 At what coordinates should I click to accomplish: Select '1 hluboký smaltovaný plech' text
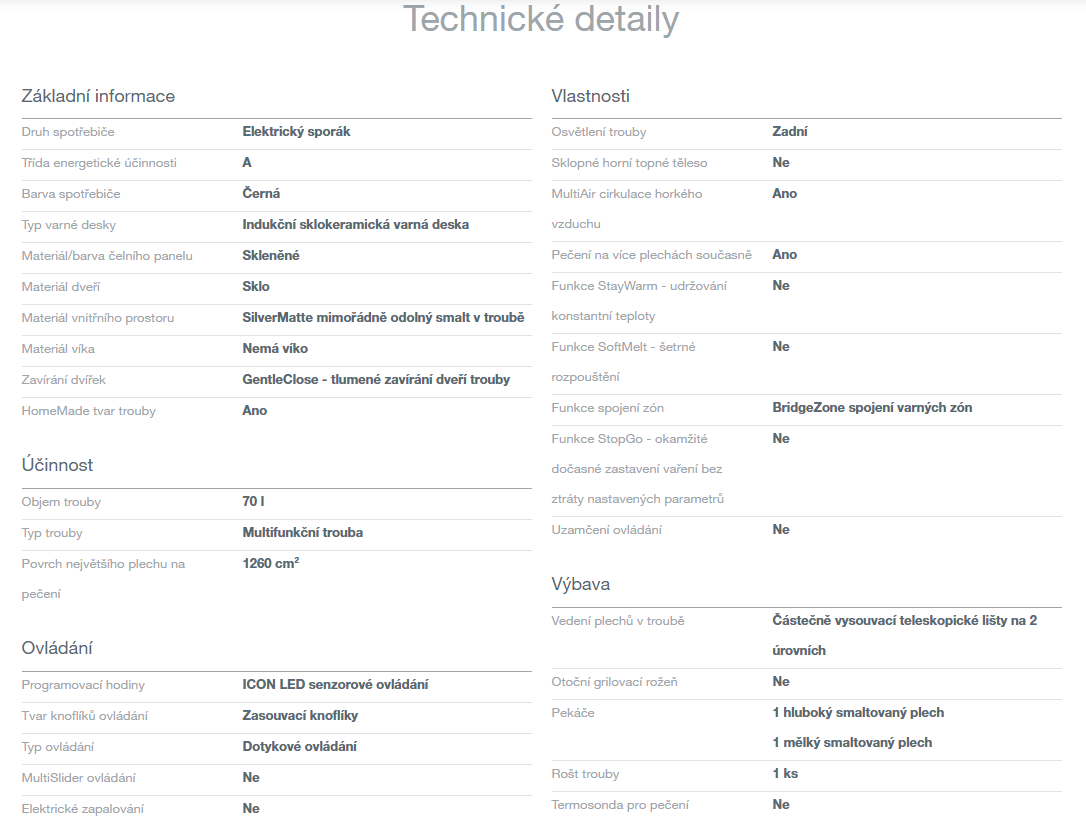[x=858, y=713]
